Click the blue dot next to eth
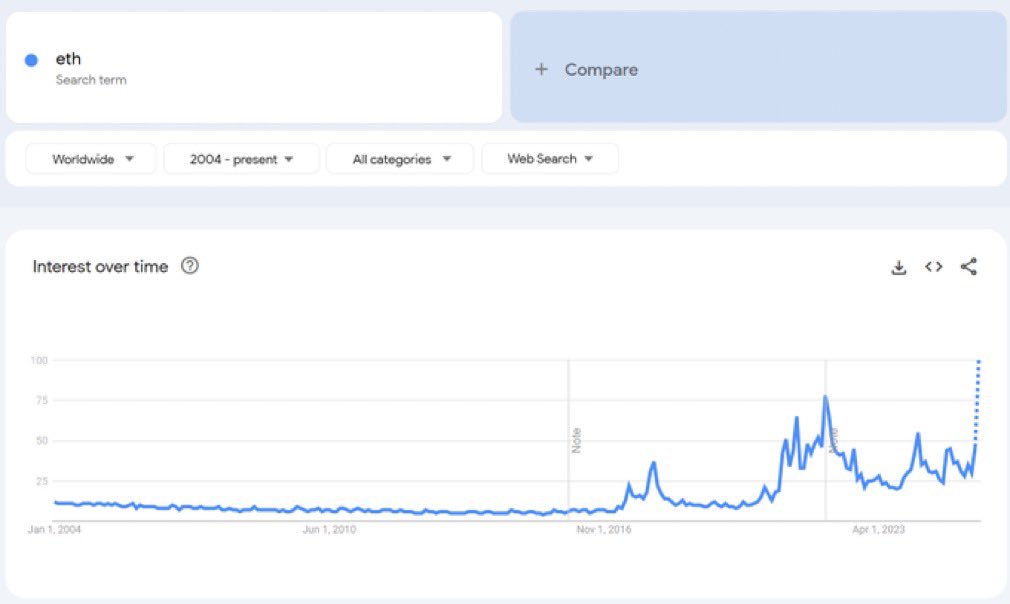Image resolution: width=1010 pixels, height=604 pixels. click(x=31, y=60)
